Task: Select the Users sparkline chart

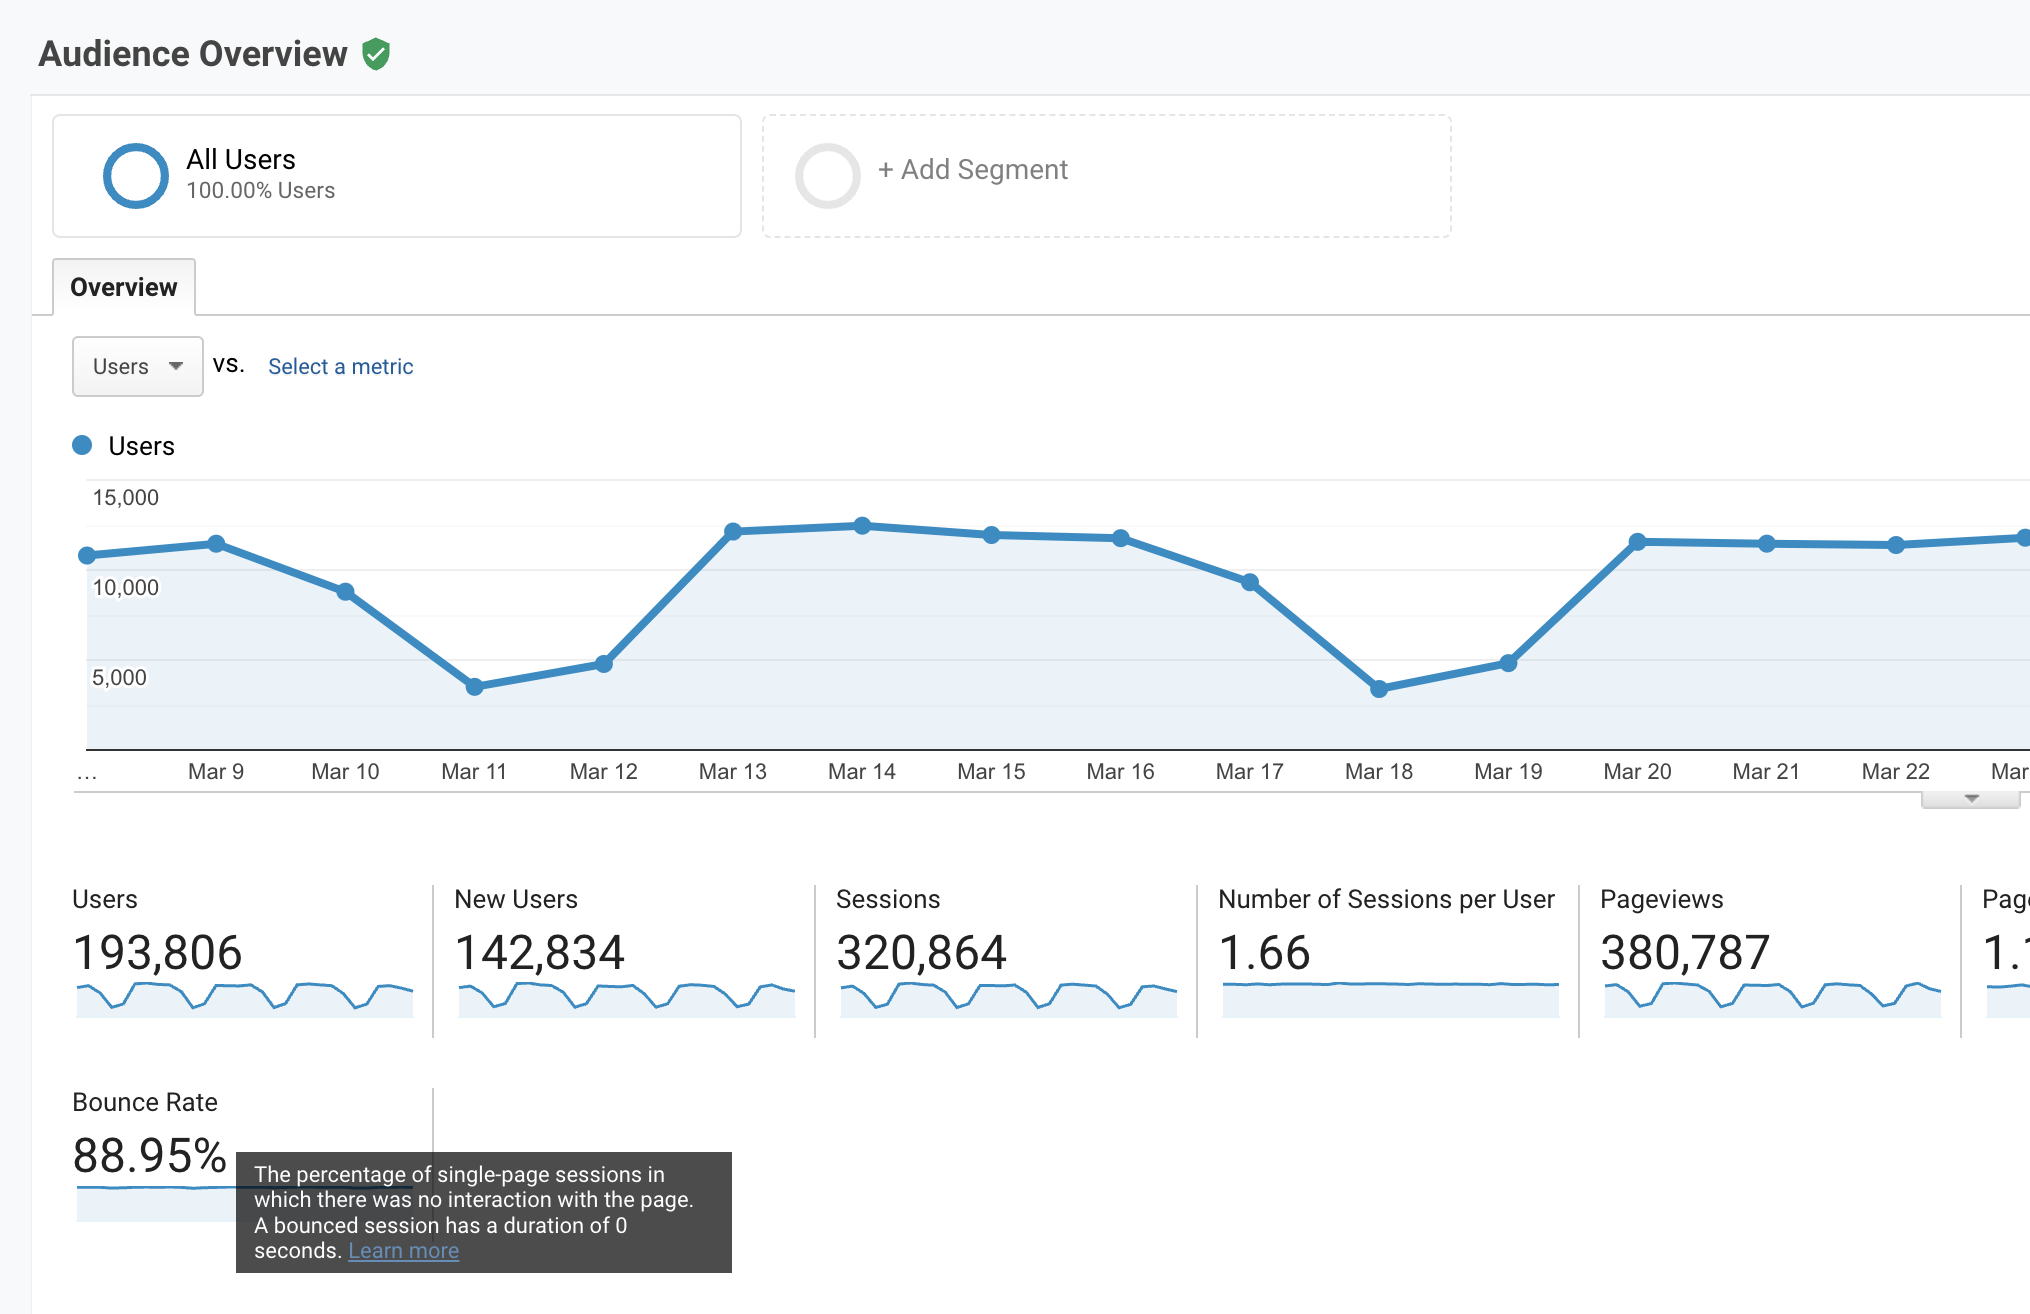Action: [x=245, y=999]
